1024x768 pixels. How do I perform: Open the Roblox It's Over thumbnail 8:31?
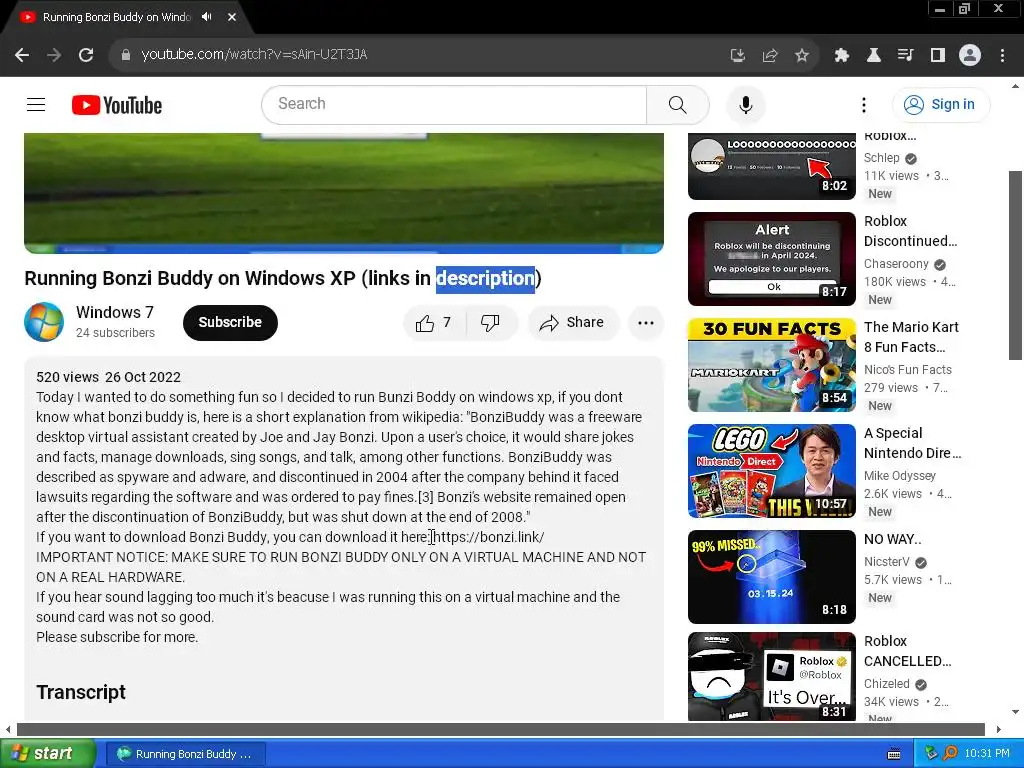coord(772,677)
